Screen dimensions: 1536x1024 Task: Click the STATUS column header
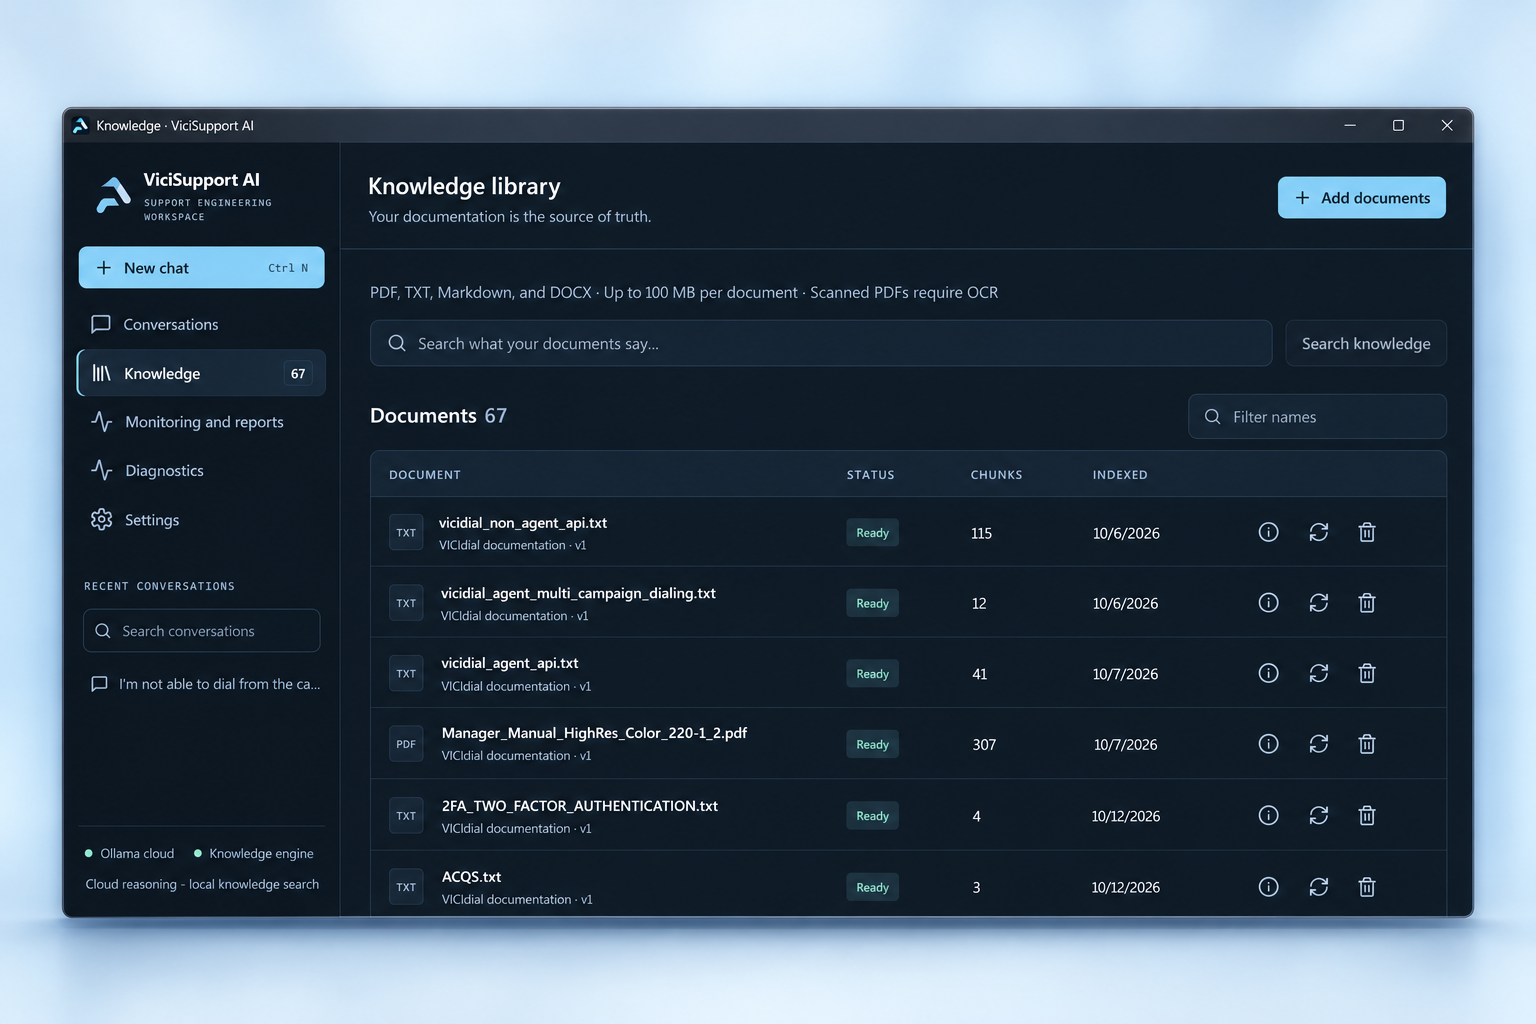870,475
